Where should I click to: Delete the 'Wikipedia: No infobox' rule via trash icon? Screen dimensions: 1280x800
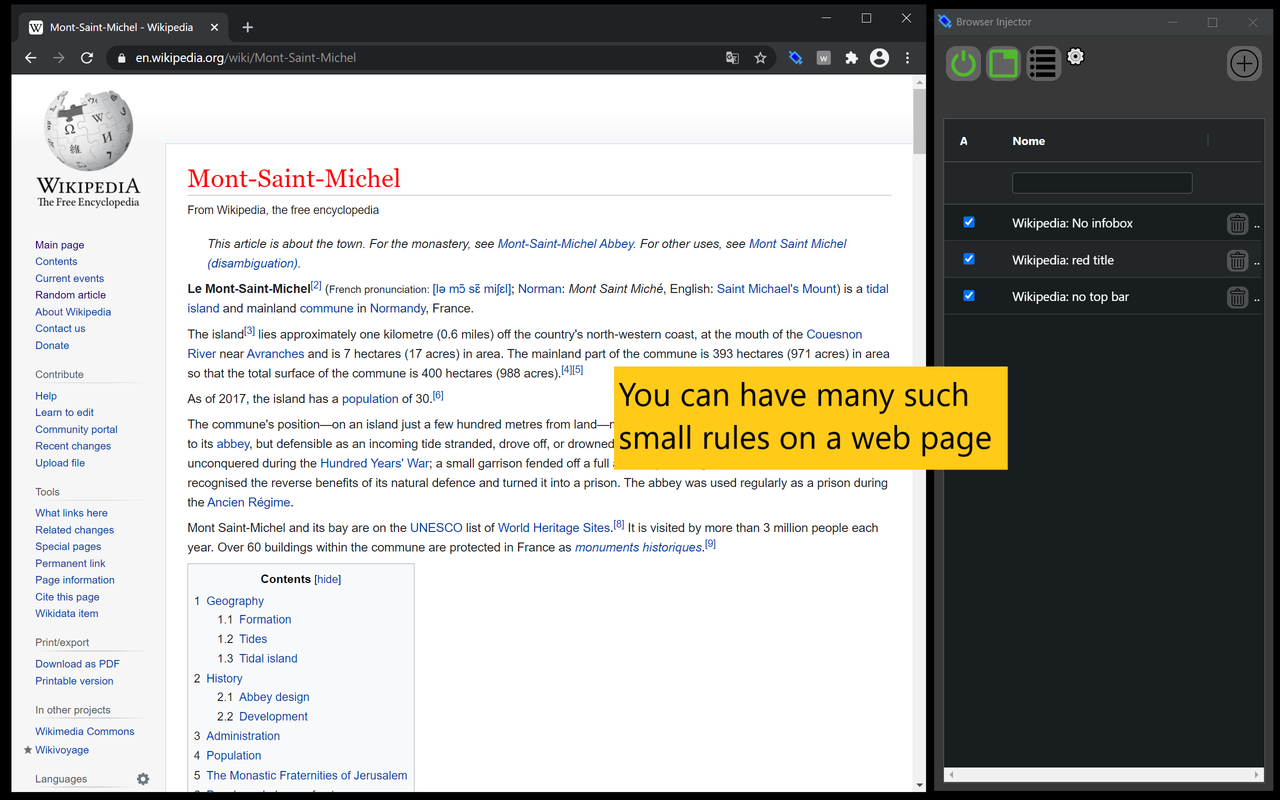pyautogui.click(x=1237, y=223)
